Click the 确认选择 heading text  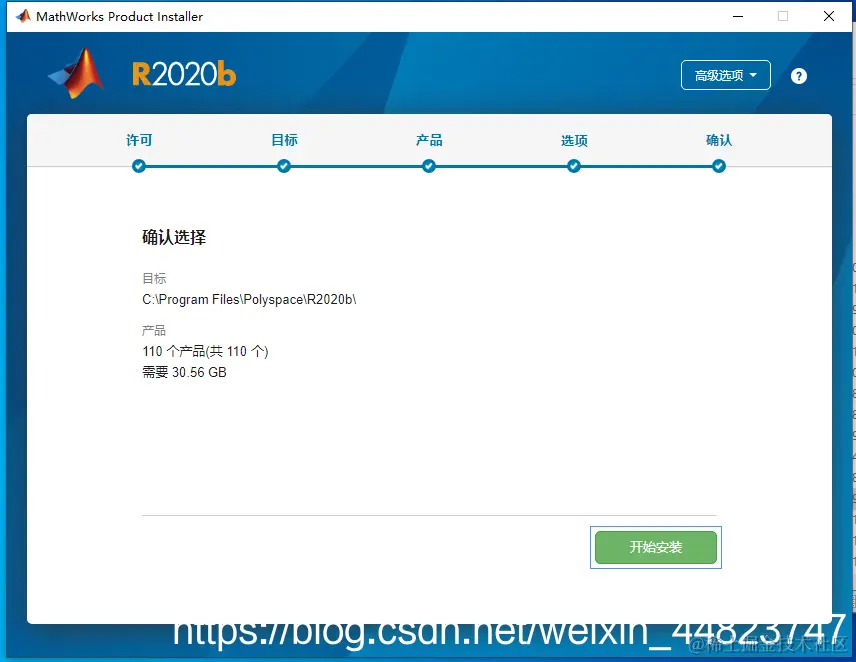tap(175, 237)
